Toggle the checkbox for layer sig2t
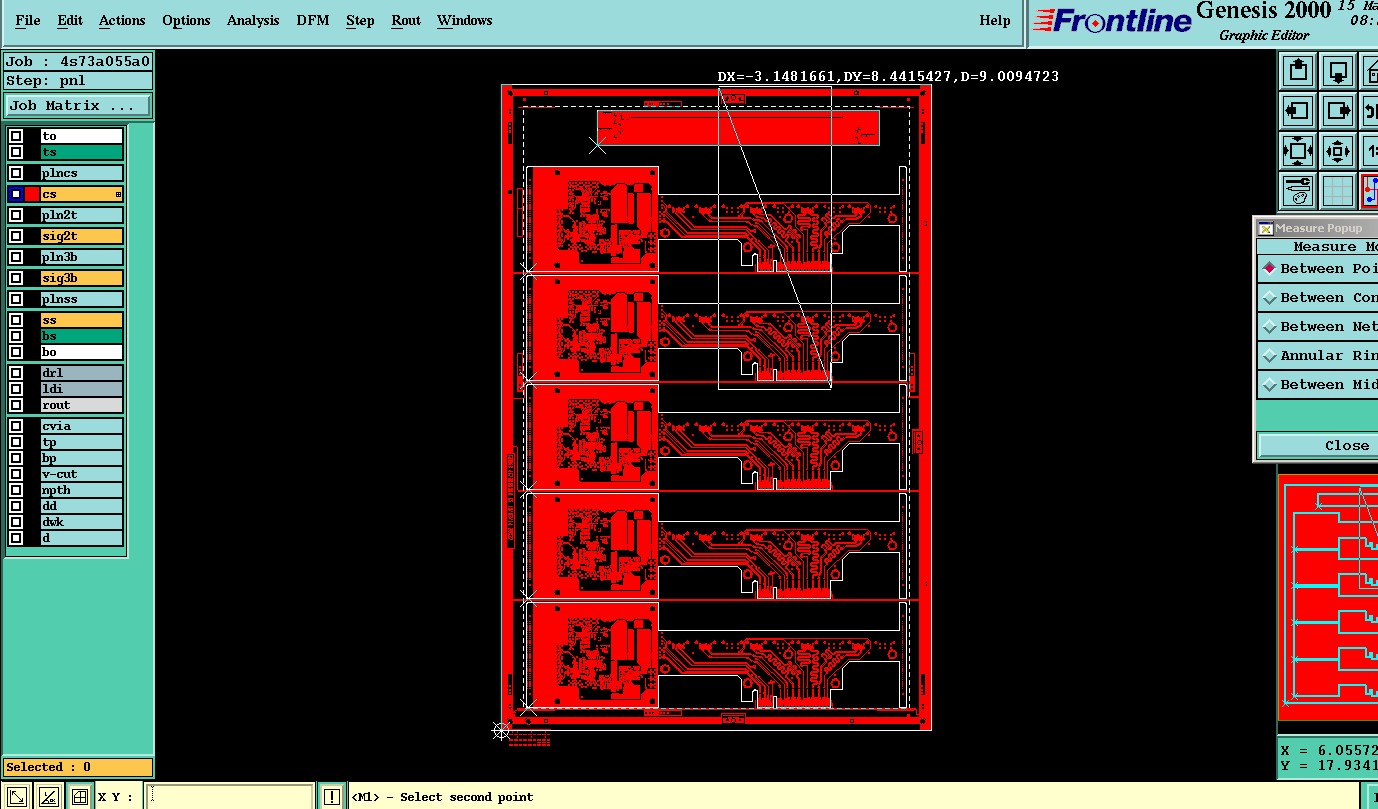The width and height of the screenshot is (1378, 809). tap(16, 236)
